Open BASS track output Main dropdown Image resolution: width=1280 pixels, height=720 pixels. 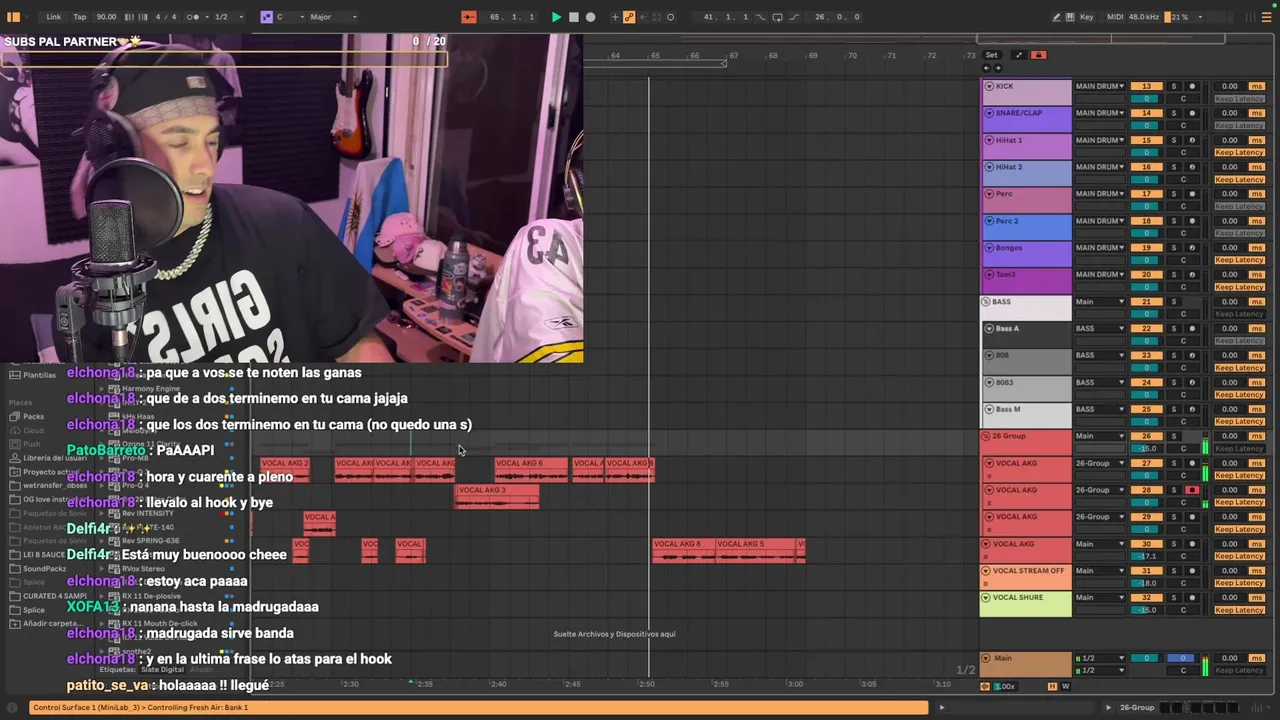1100,302
